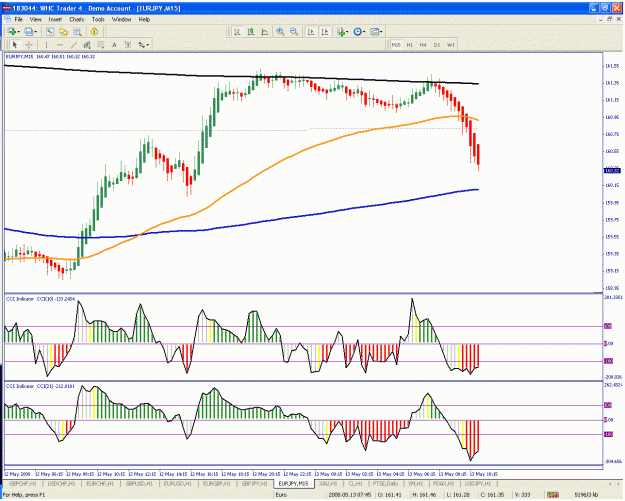Switch to the CL,H1 chart tab
Viewport: 625px width, 501px height.
356,483
